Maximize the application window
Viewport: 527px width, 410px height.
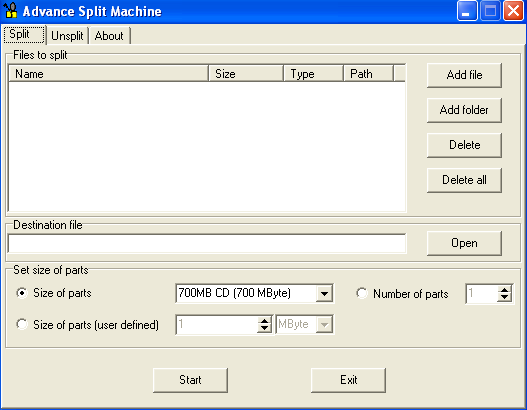[x=490, y=10]
